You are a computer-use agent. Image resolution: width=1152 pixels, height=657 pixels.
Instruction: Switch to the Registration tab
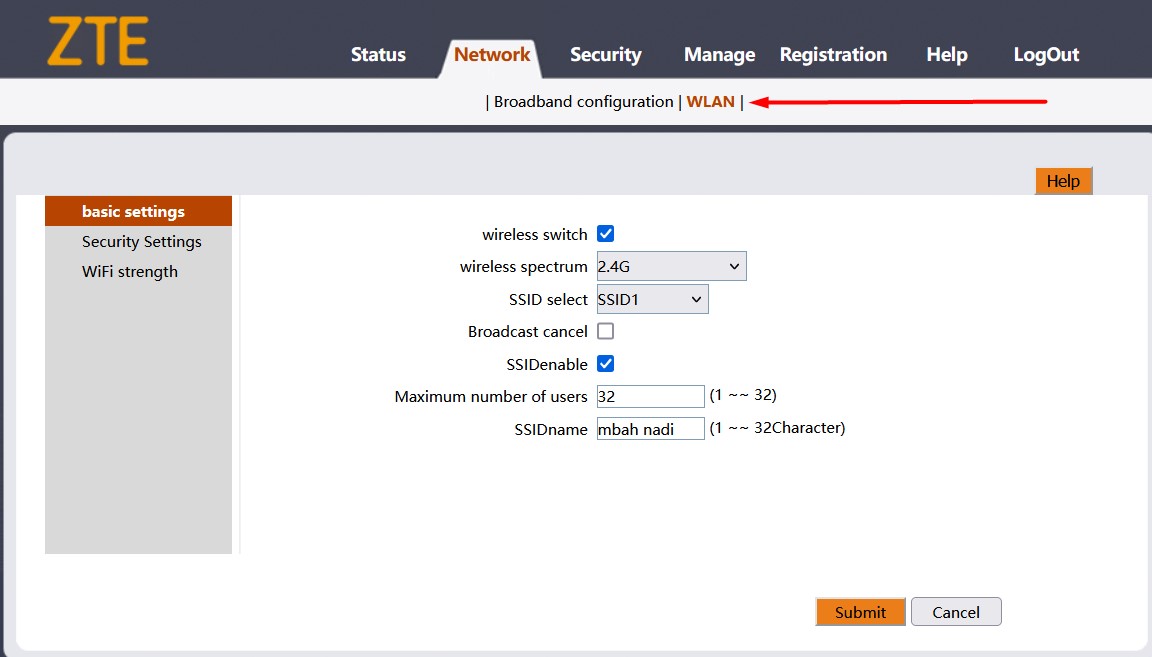pyautogui.click(x=833, y=55)
